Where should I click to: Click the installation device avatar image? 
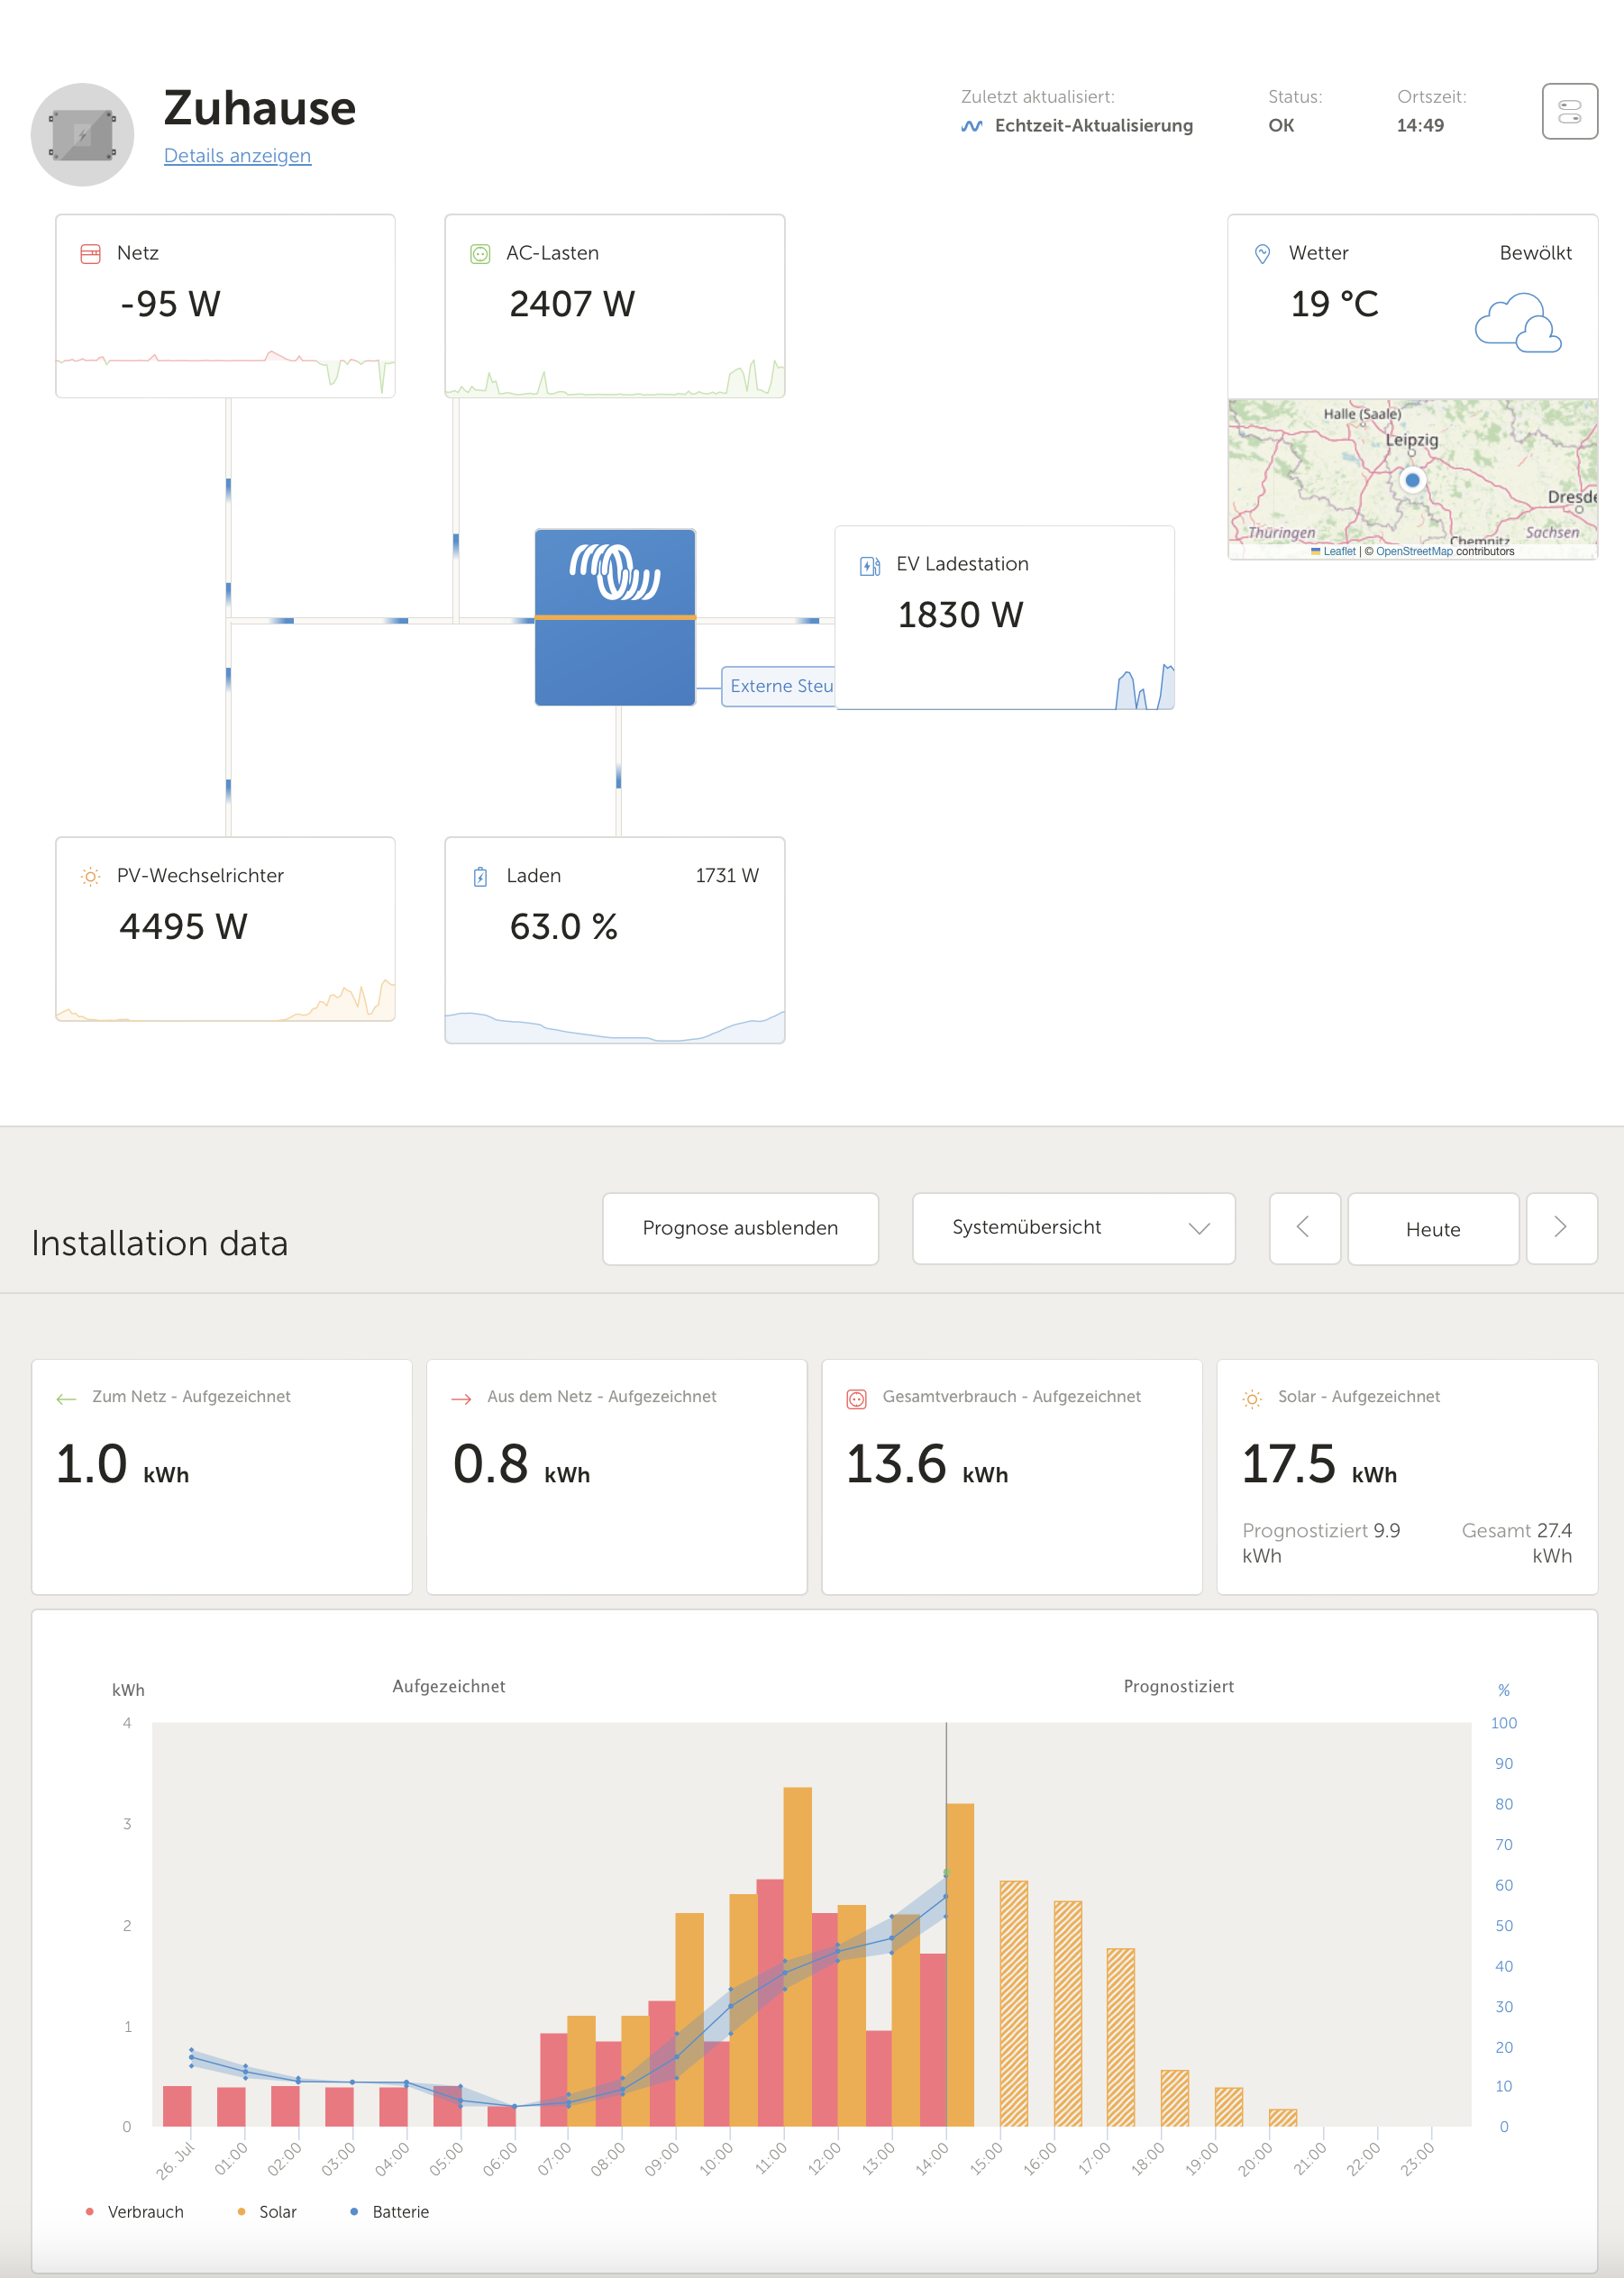coord(82,135)
